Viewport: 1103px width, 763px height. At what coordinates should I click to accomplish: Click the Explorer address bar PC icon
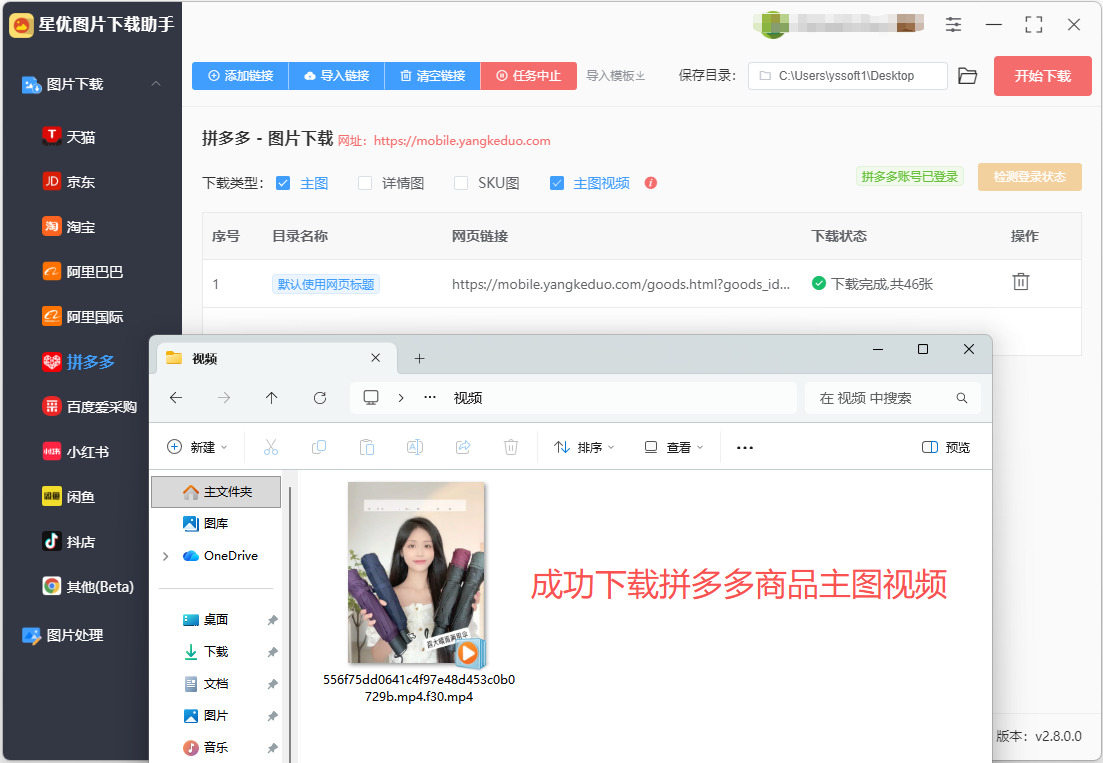pos(371,398)
